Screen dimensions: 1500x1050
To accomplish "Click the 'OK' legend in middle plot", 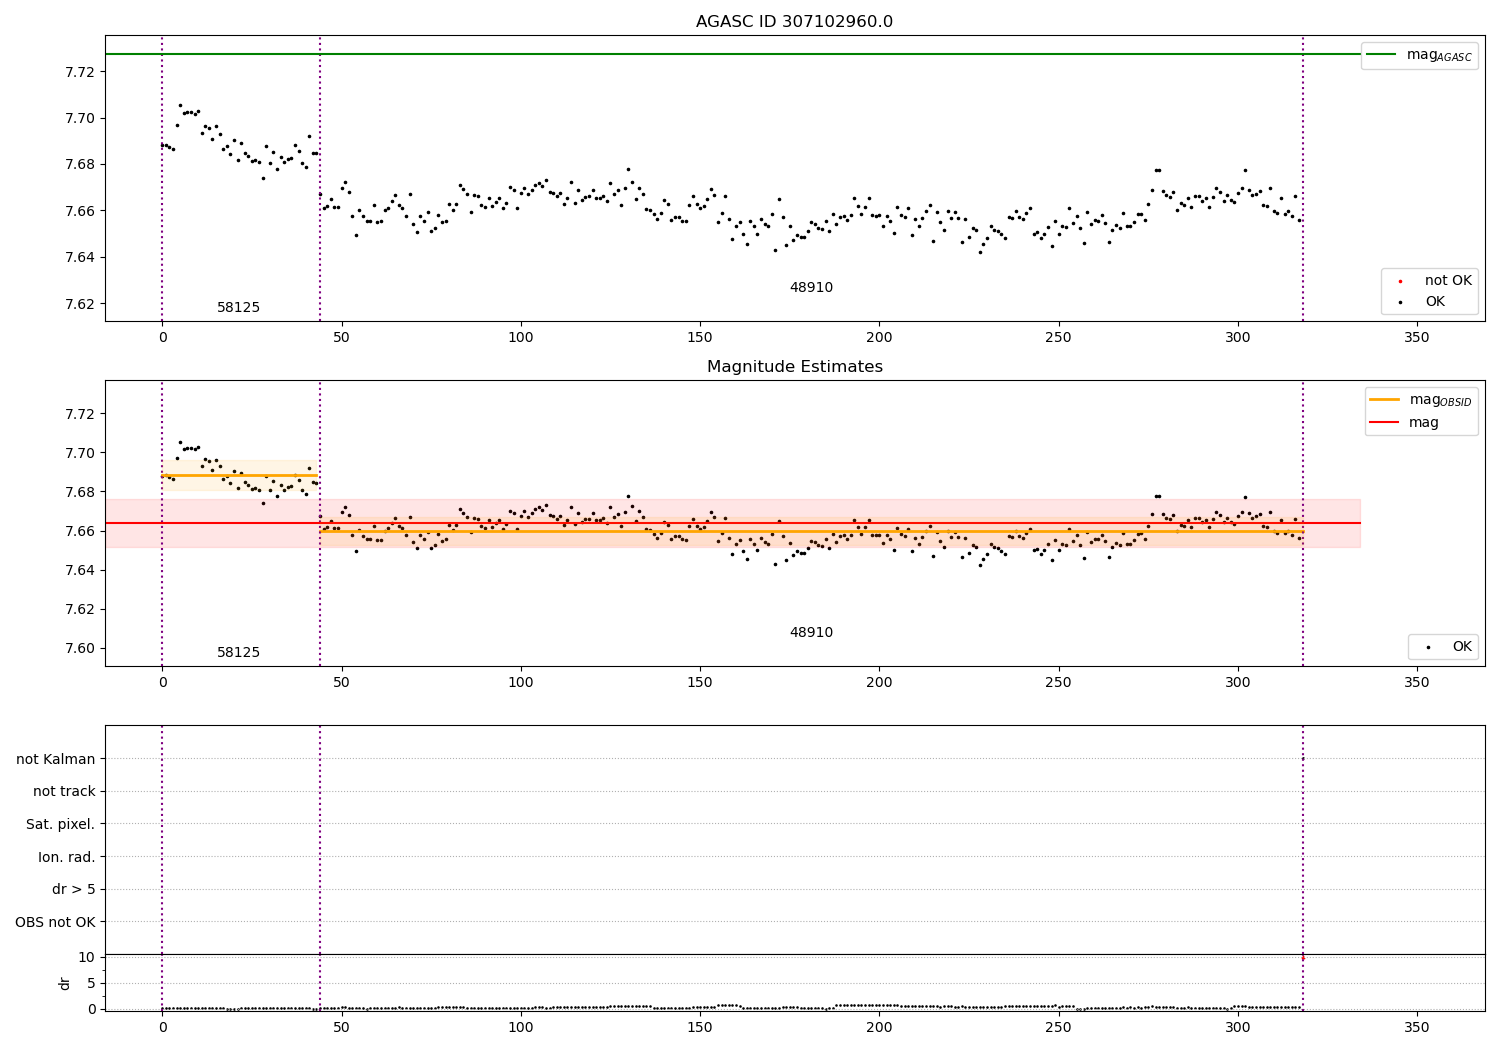I will click(1448, 647).
